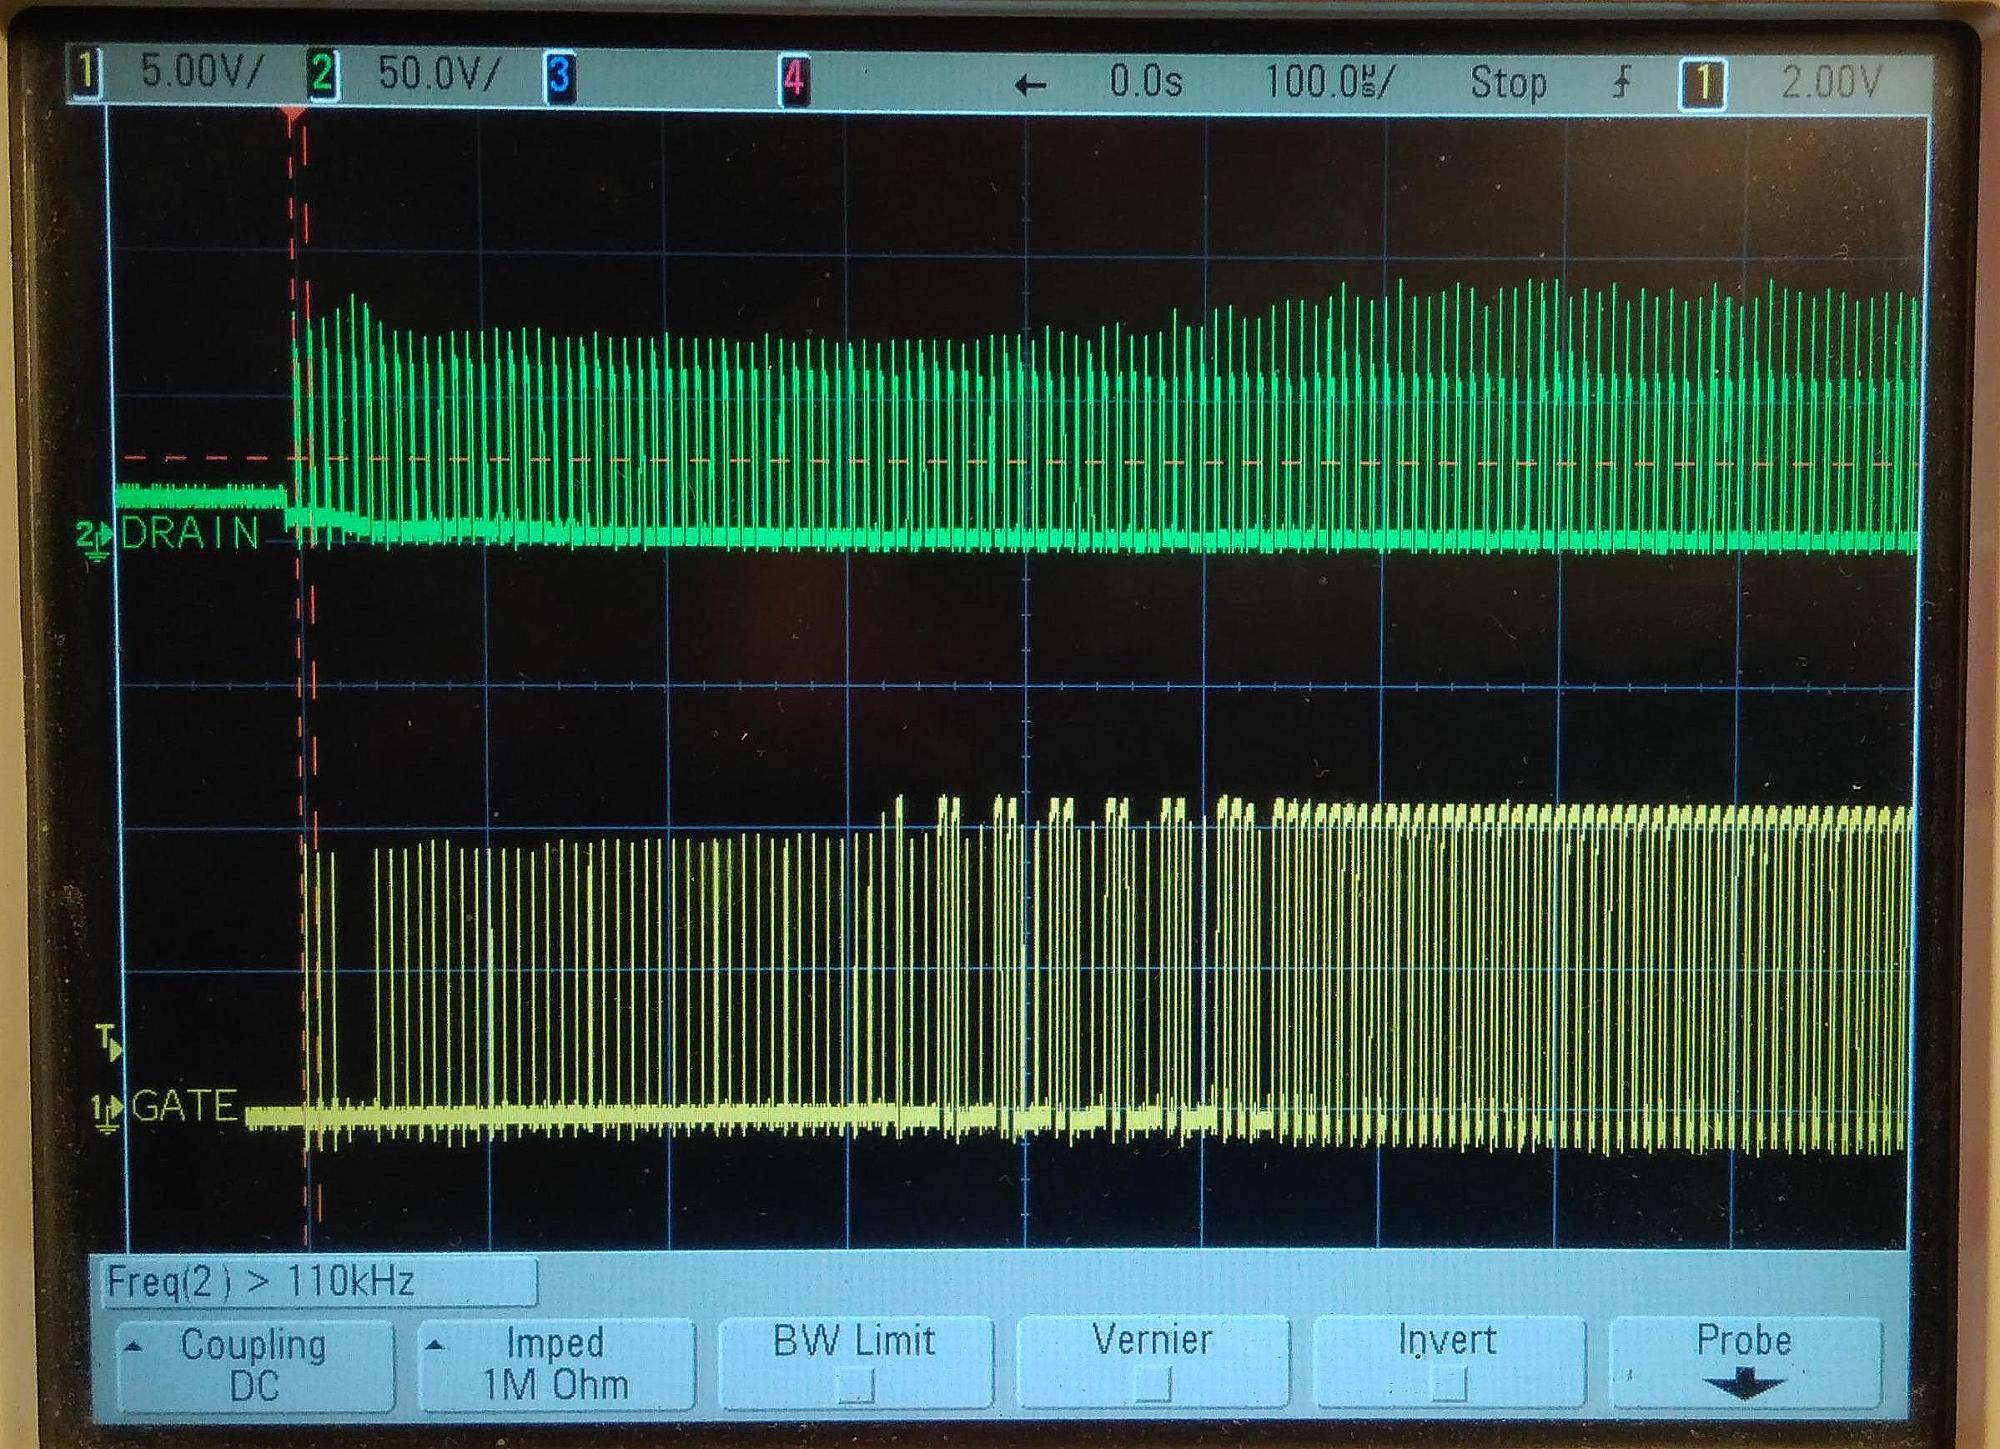Click the GATE channel ground marker
The height and width of the screenshot is (1449, 2000).
(107, 1112)
